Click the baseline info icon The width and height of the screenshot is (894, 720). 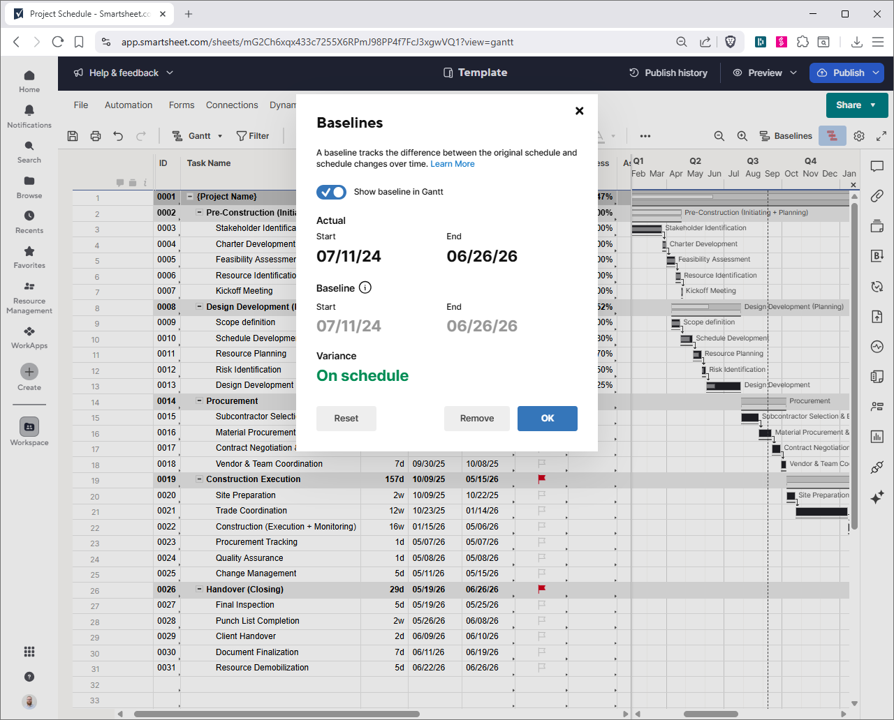coord(365,288)
